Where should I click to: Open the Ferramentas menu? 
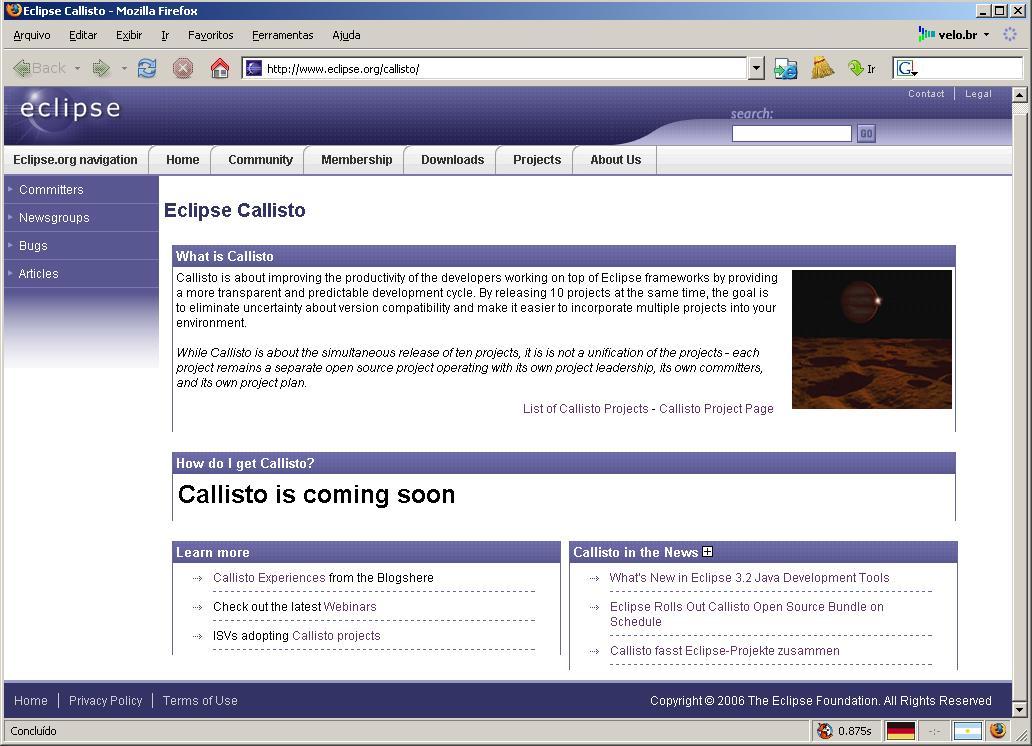pos(282,35)
